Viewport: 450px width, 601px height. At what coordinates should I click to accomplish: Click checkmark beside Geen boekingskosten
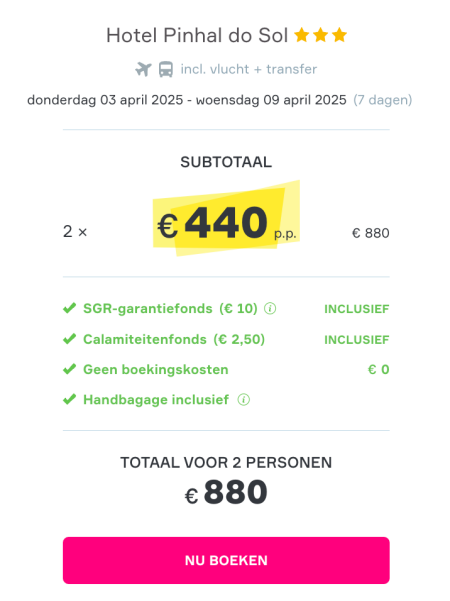[x=69, y=369]
